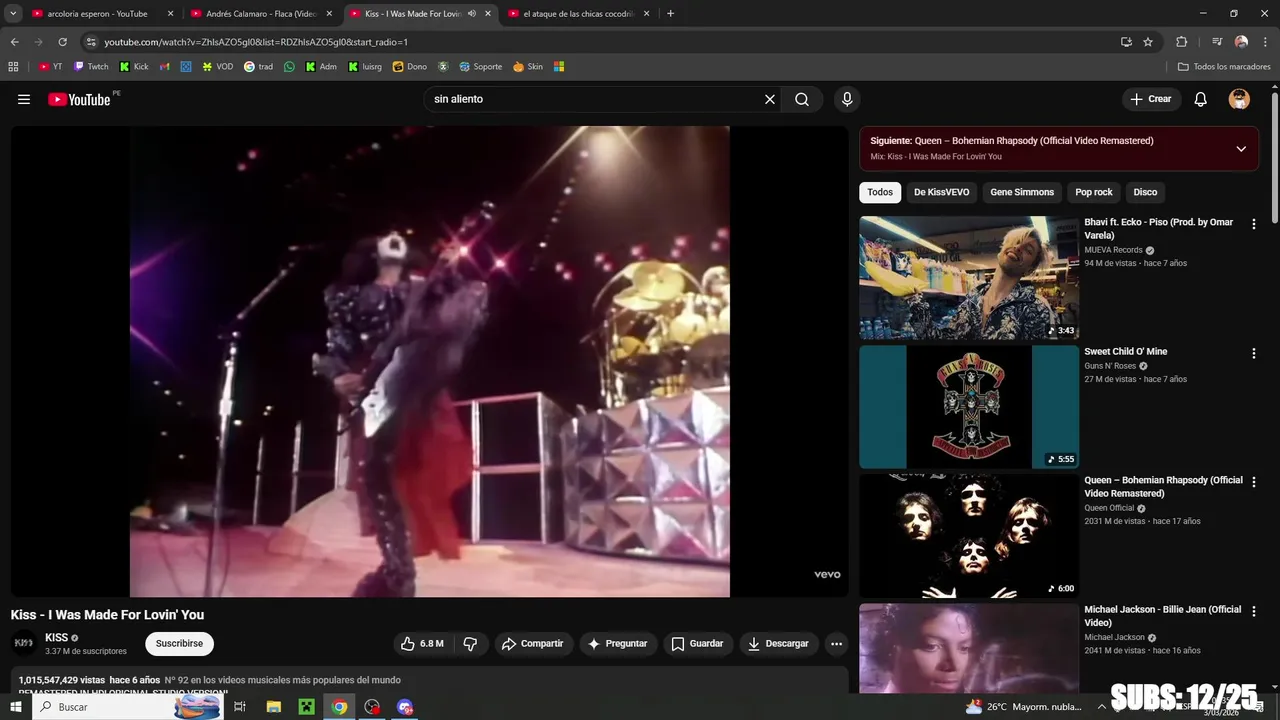Screen dimensions: 1280x720
Task: Open options menu for Billie Jean video
Action: pyautogui.click(x=1253, y=611)
